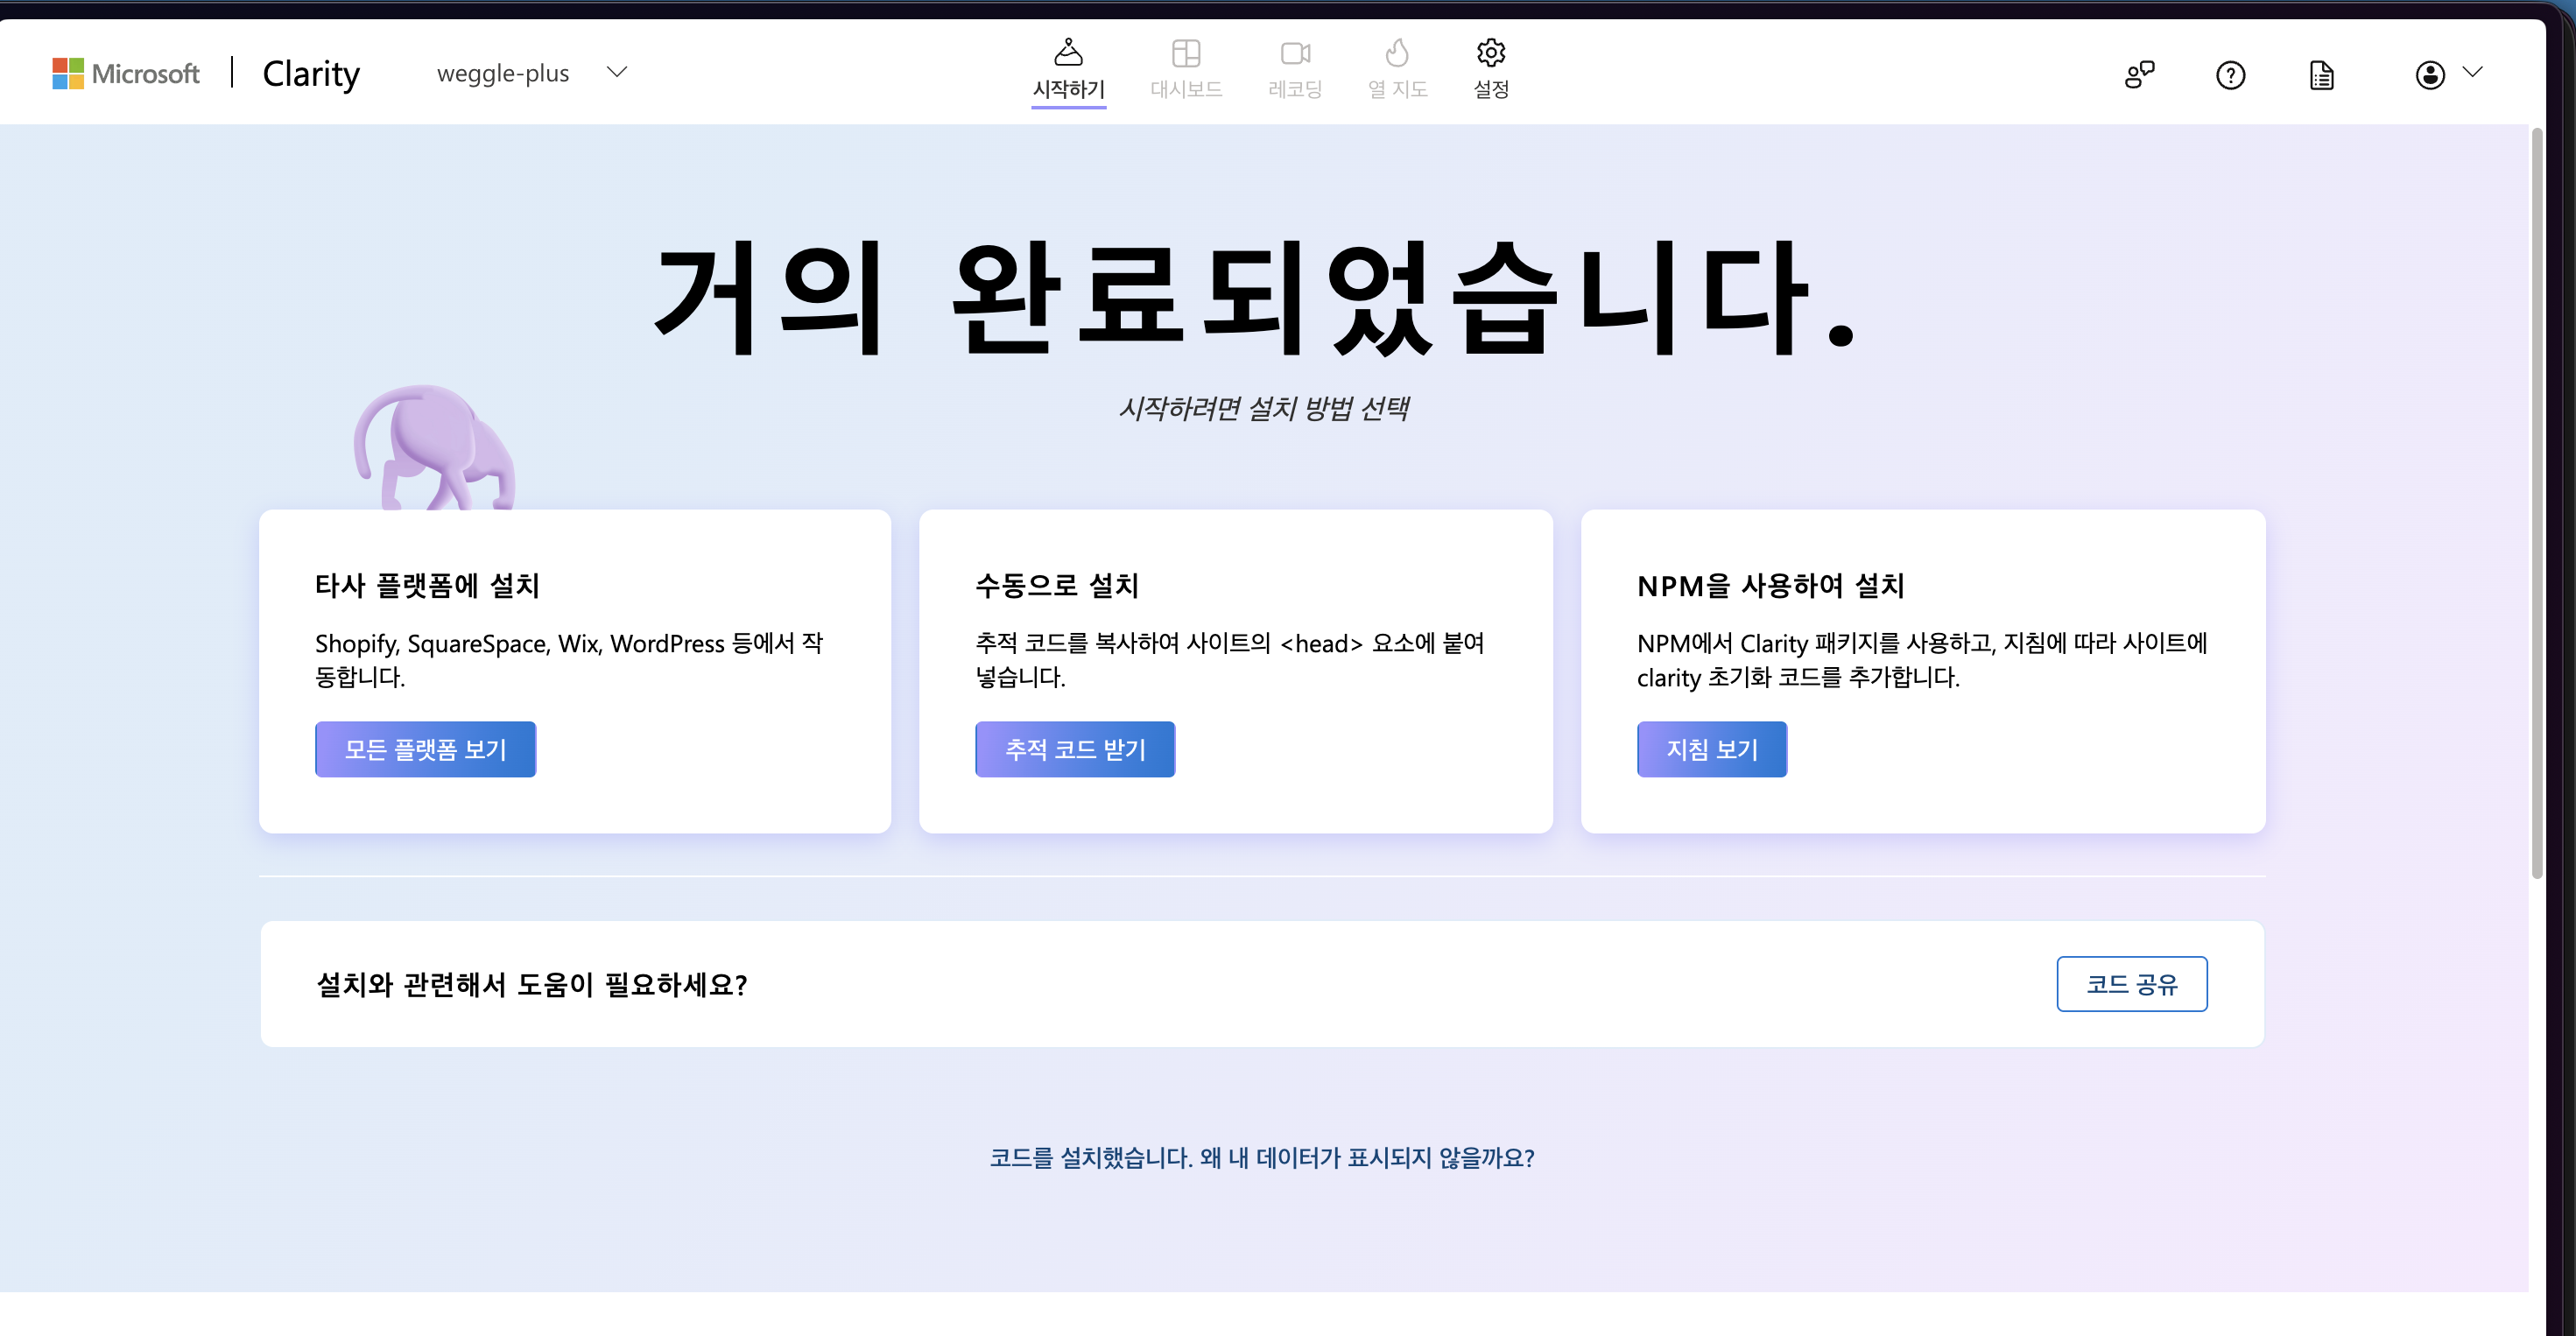The width and height of the screenshot is (2576, 1336).
Task: Click the 모든 플랫폼 보기 button
Action: [425, 749]
